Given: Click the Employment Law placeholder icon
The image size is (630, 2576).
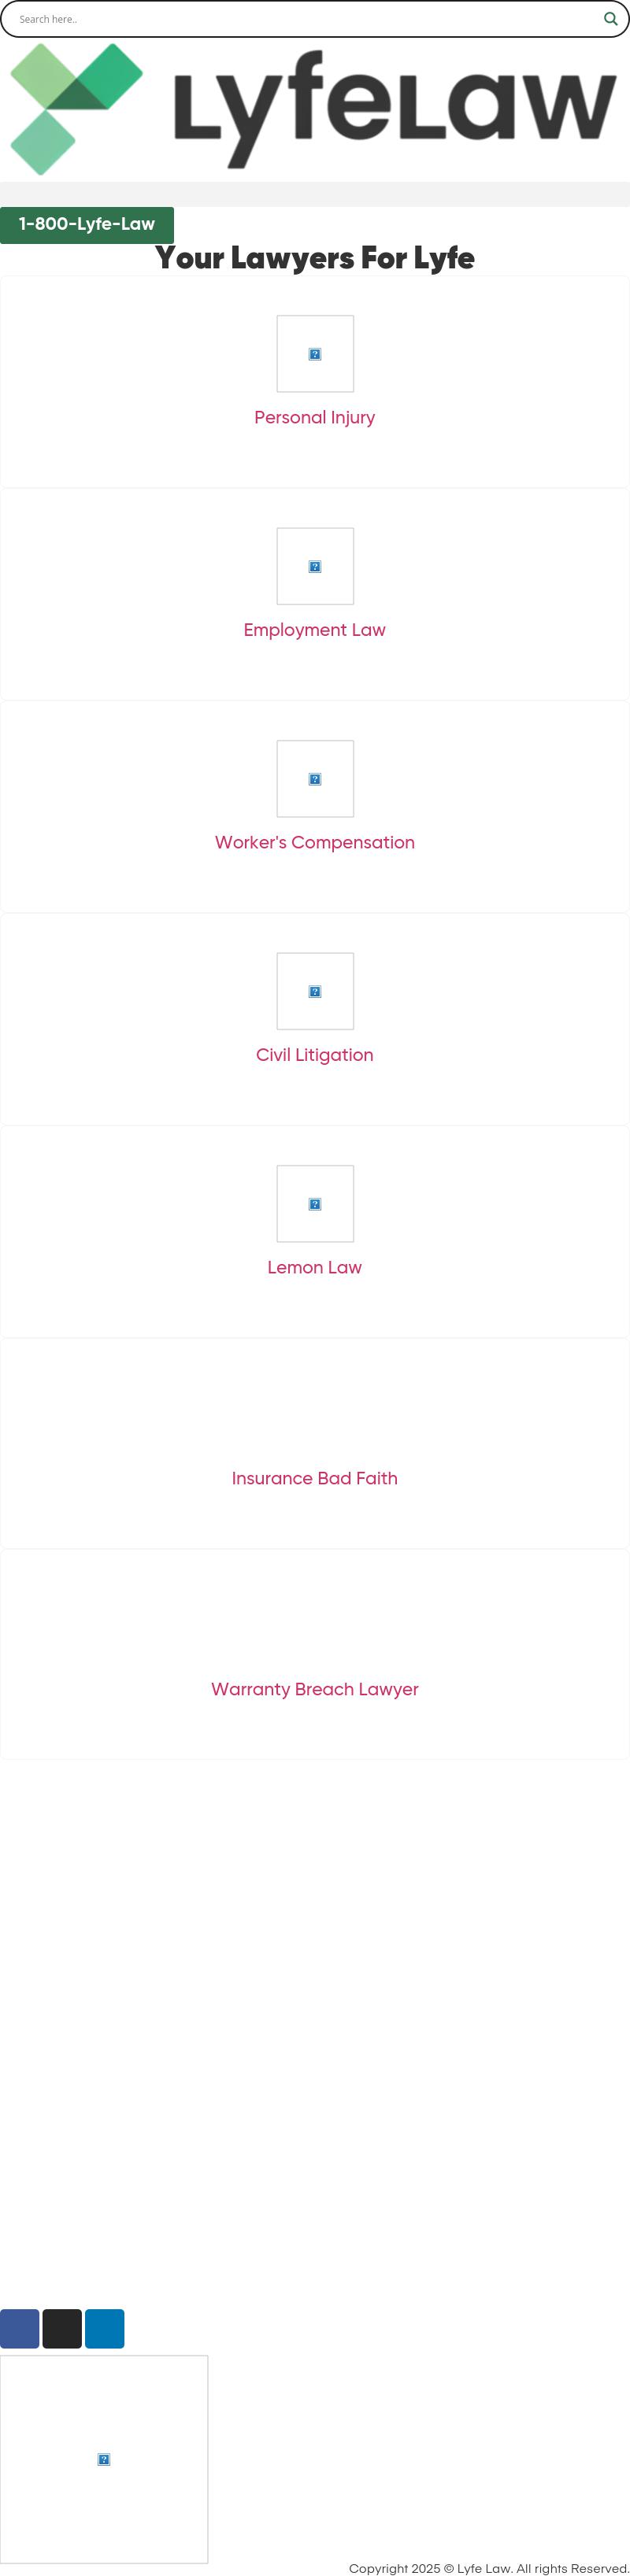Looking at the screenshot, I should click(315, 566).
